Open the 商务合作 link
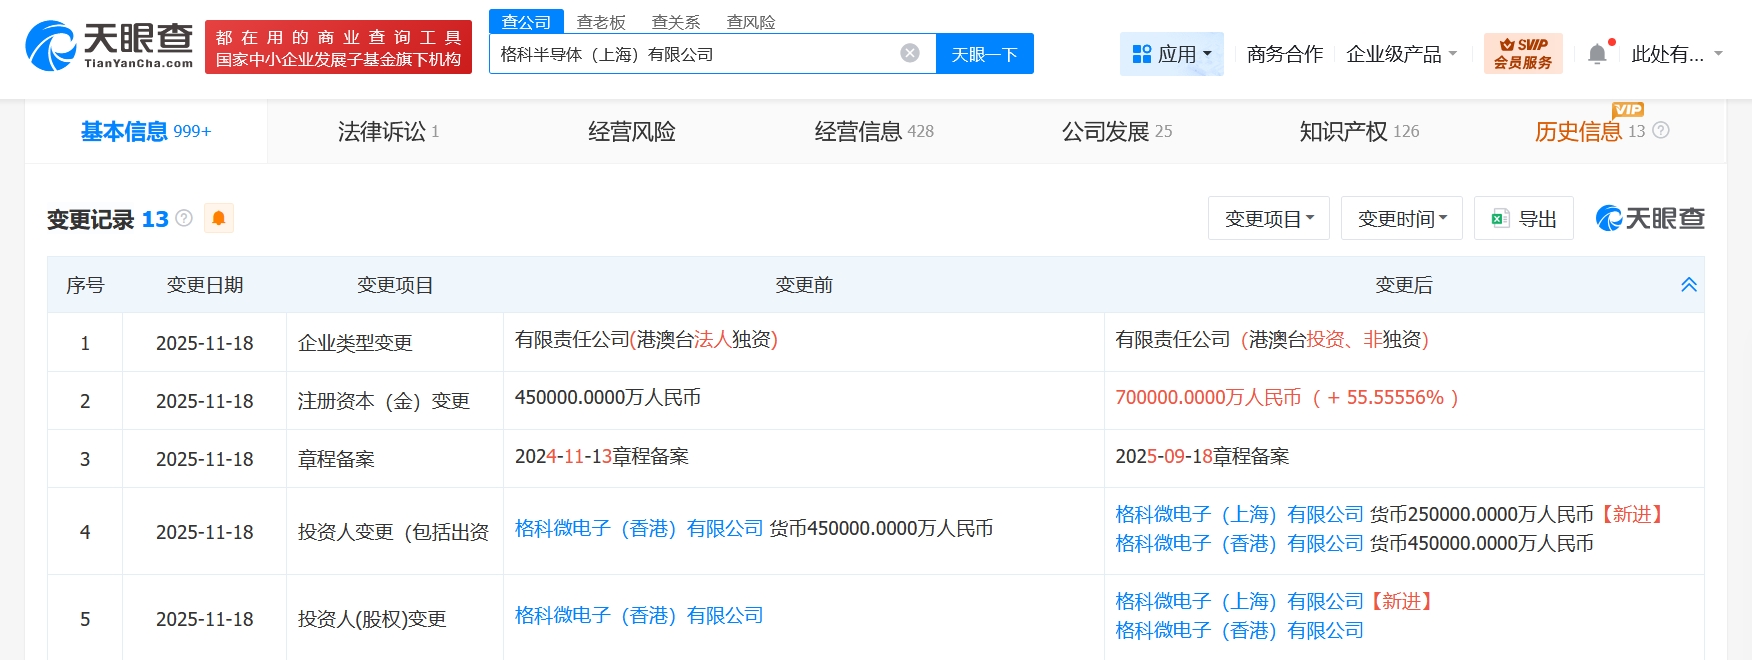Image resolution: width=1752 pixels, height=660 pixels. pyautogui.click(x=1285, y=54)
